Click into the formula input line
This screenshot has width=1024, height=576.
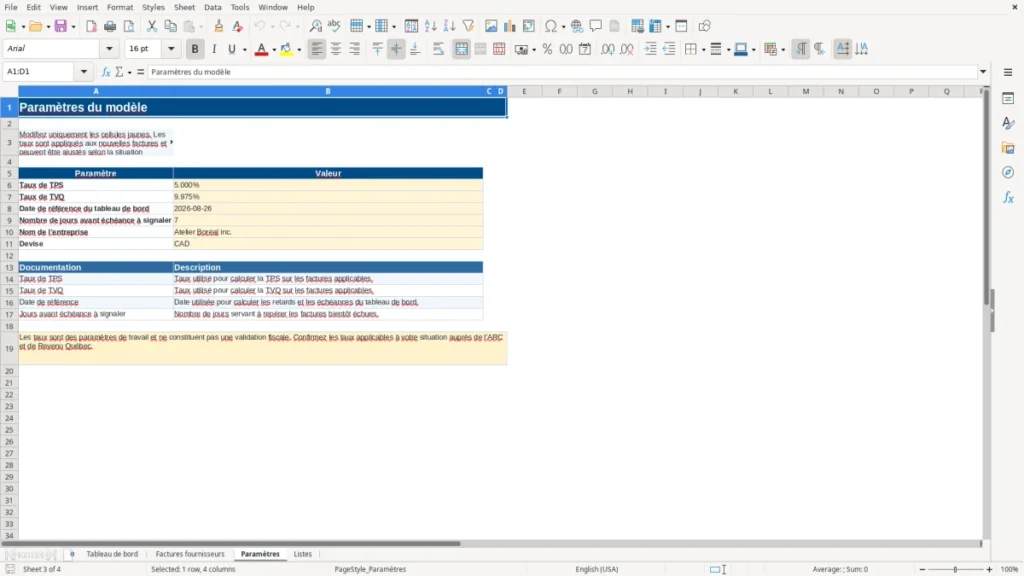[x=562, y=72]
